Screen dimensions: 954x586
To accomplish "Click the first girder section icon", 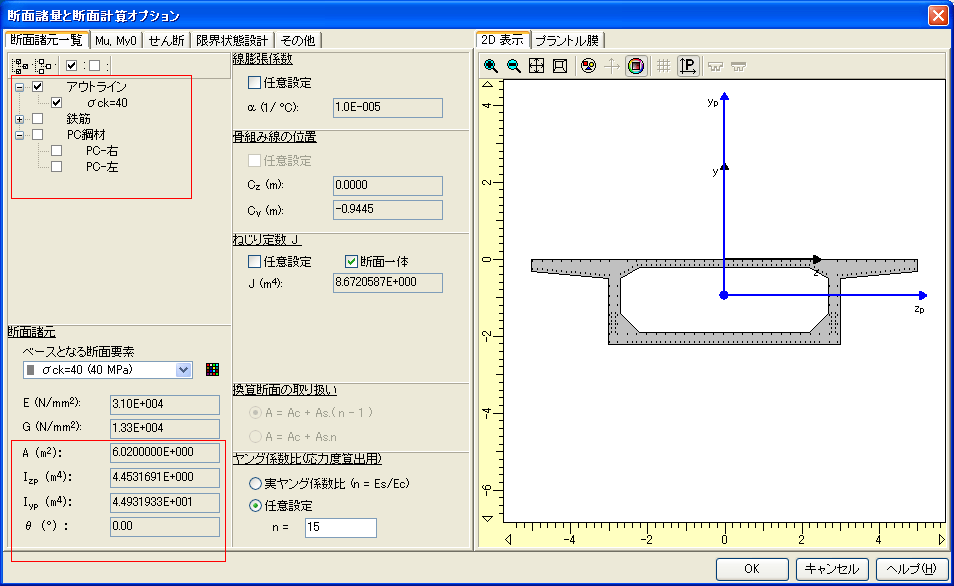I will (x=716, y=66).
